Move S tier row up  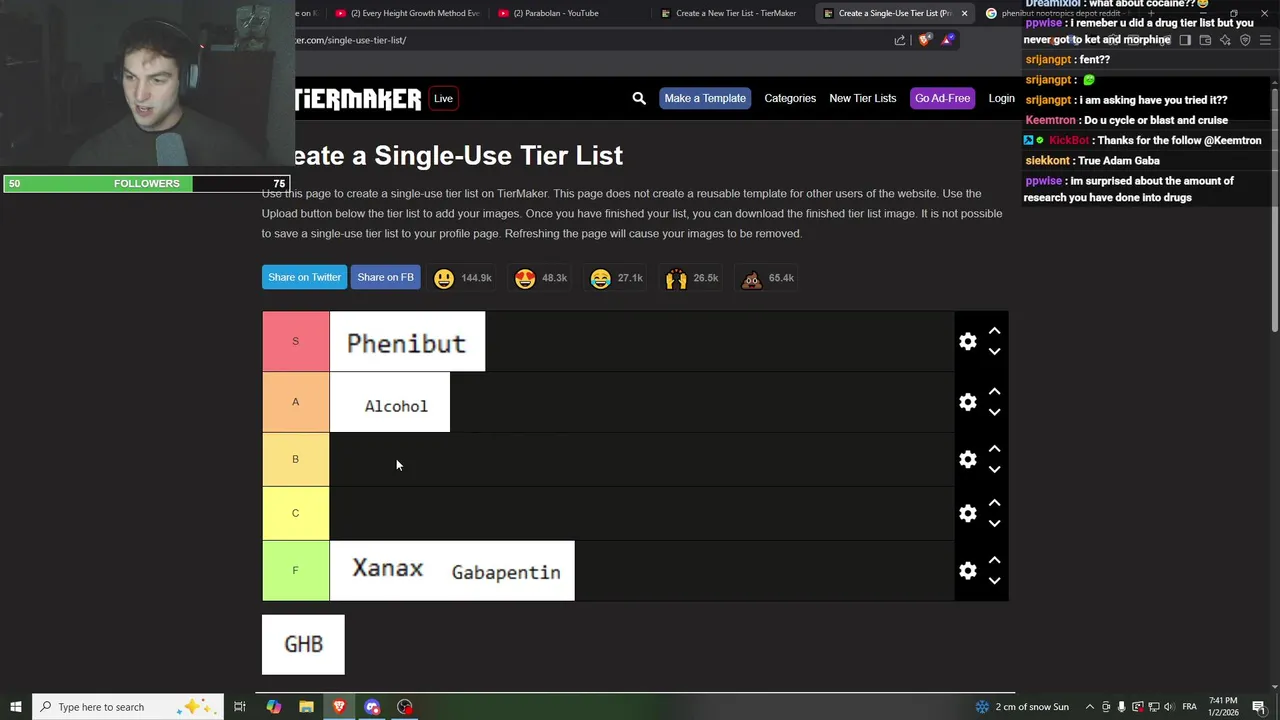994,331
